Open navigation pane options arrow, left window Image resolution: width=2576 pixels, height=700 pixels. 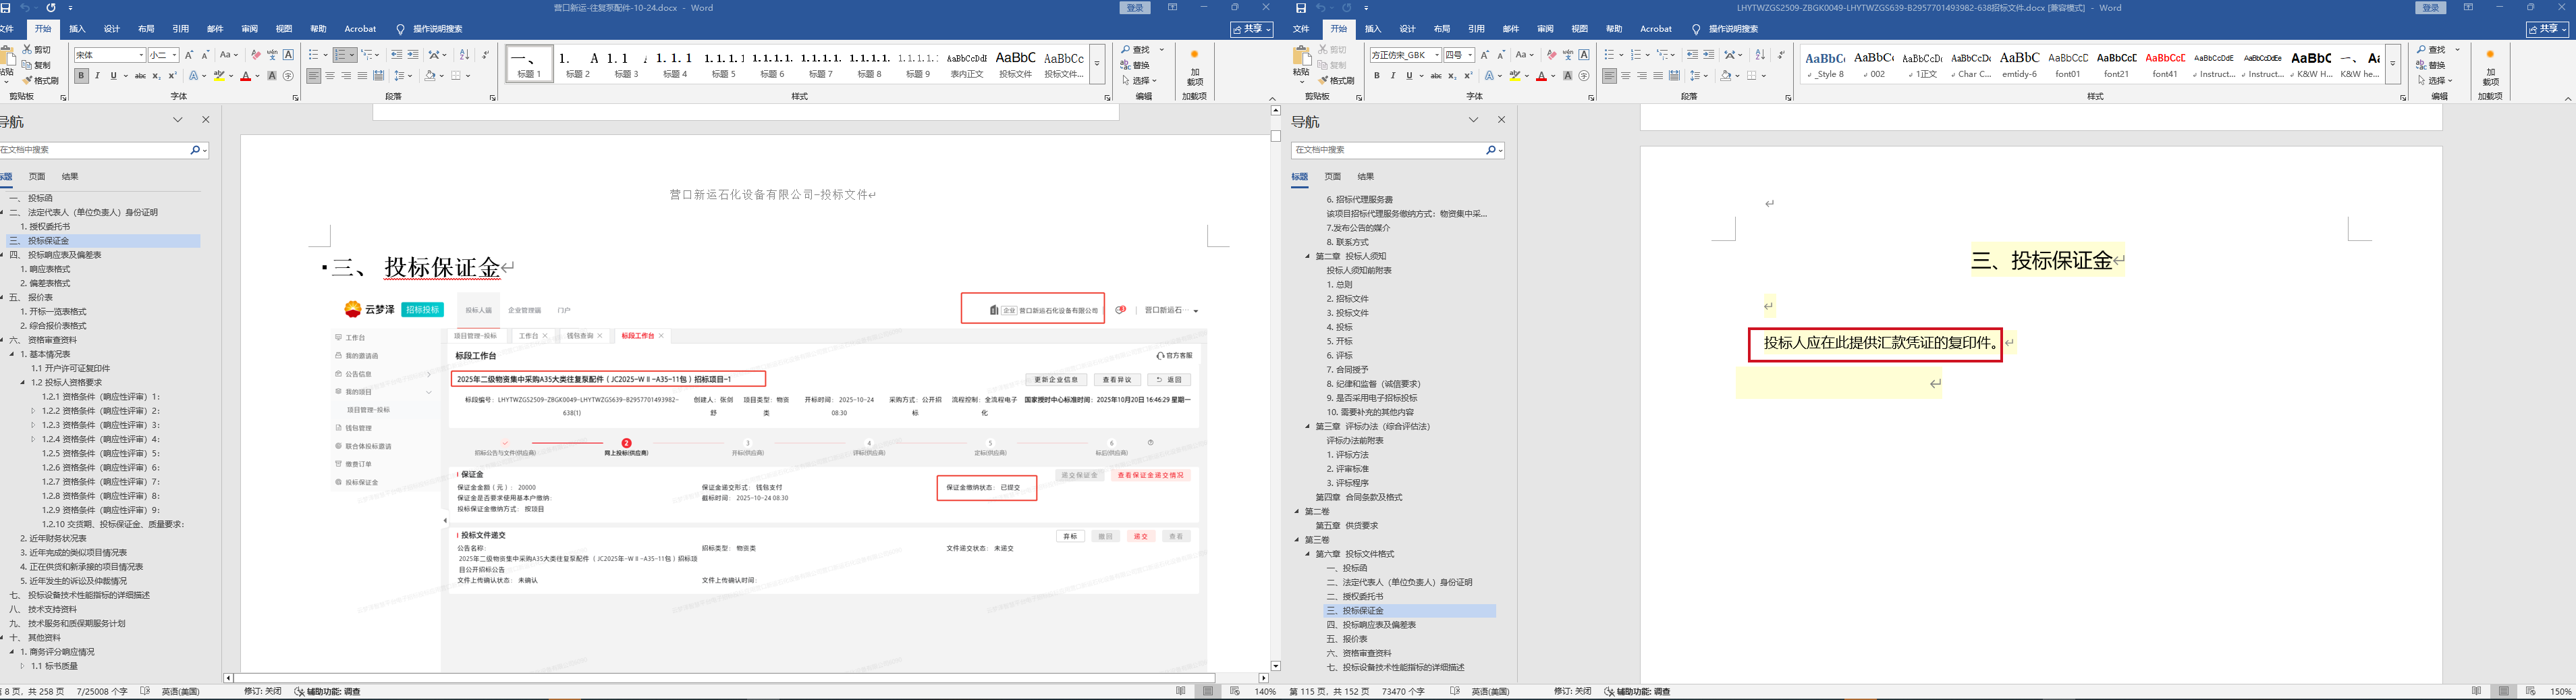click(x=178, y=120)
